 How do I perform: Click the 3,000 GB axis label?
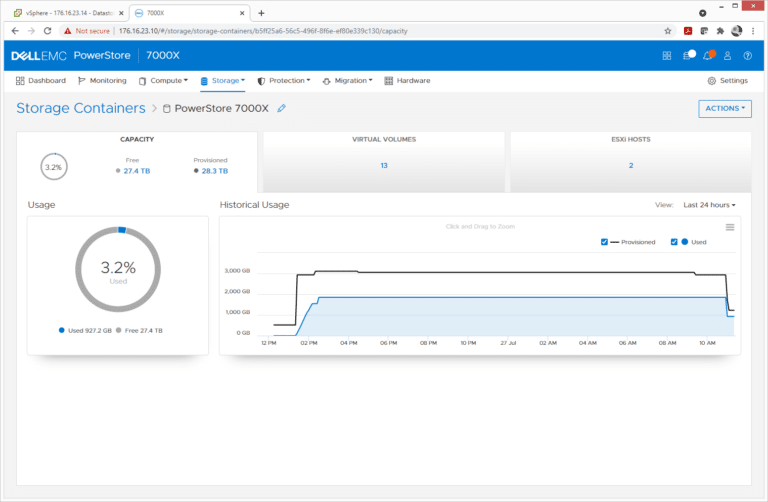[x=237, y=271]
